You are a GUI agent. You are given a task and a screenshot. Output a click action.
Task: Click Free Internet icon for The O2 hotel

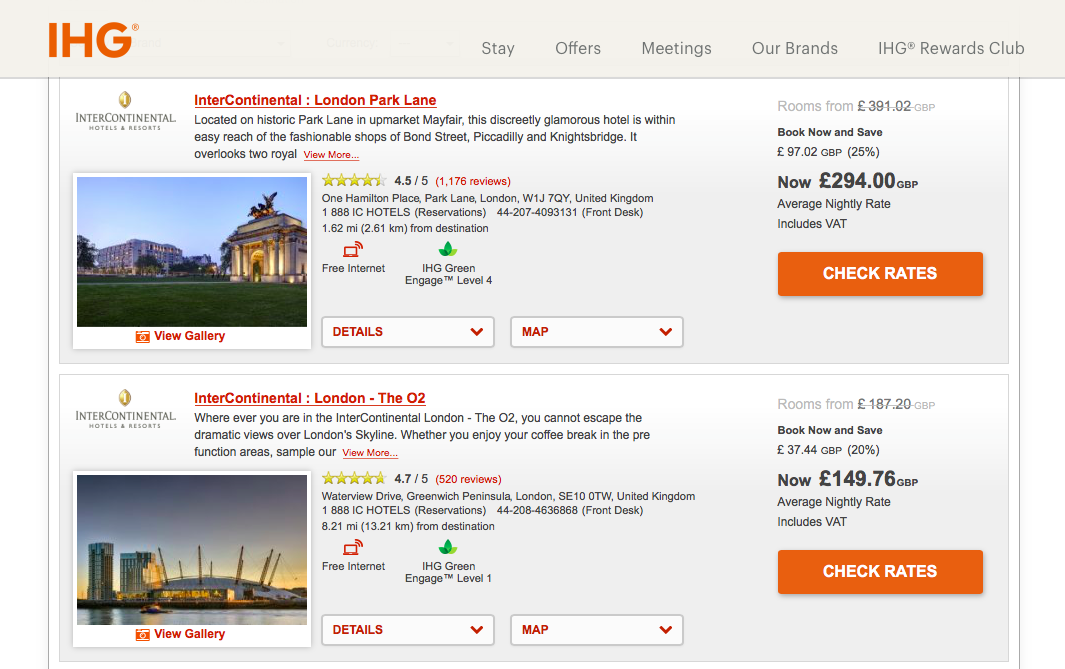coord(353,548)
